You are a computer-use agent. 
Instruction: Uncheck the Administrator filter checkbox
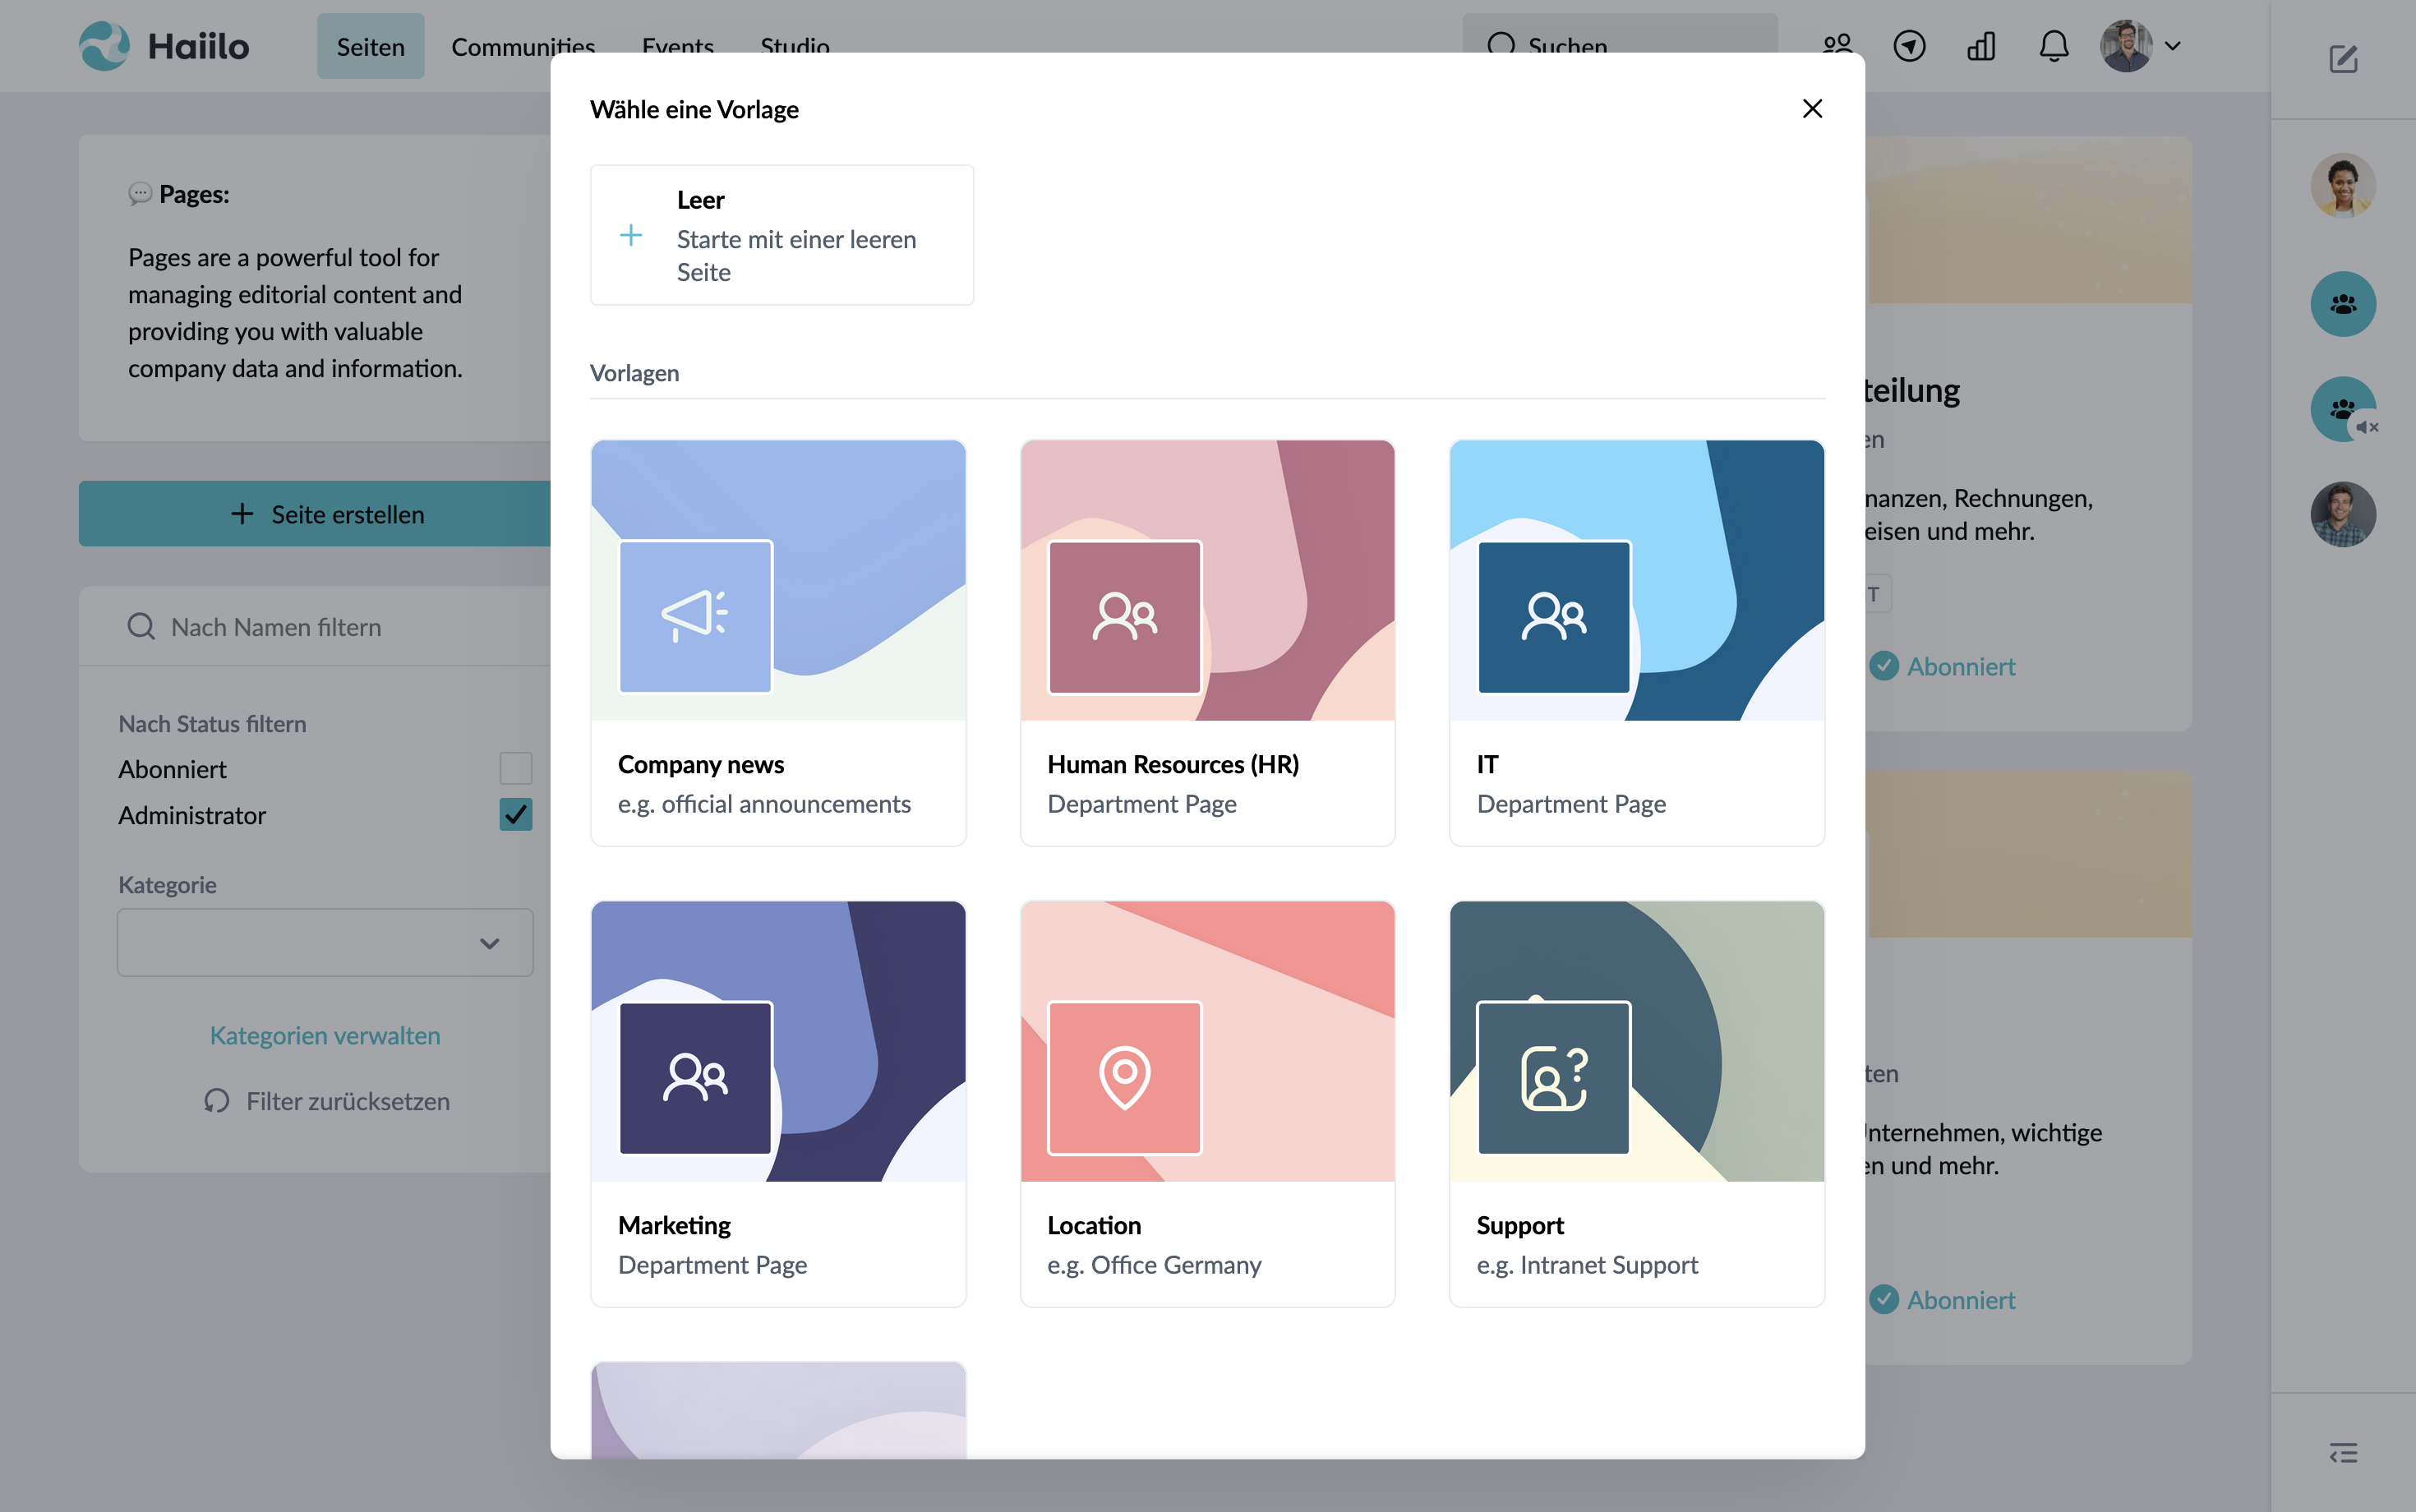(x=516, y=815)
